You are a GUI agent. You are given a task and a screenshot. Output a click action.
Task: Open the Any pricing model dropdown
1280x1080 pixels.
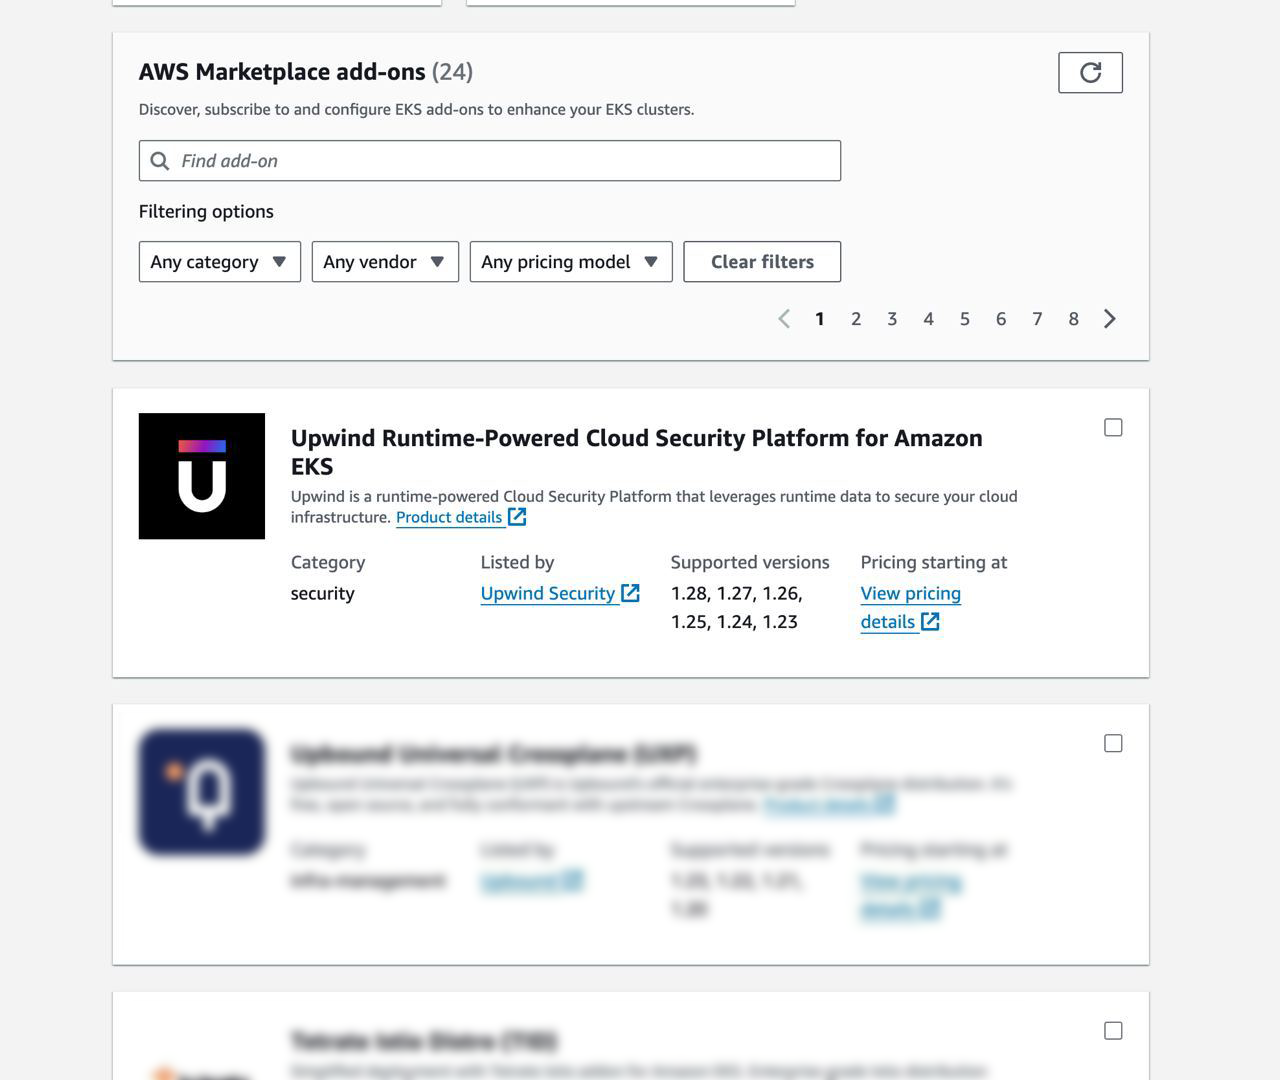tap(569, 261)
